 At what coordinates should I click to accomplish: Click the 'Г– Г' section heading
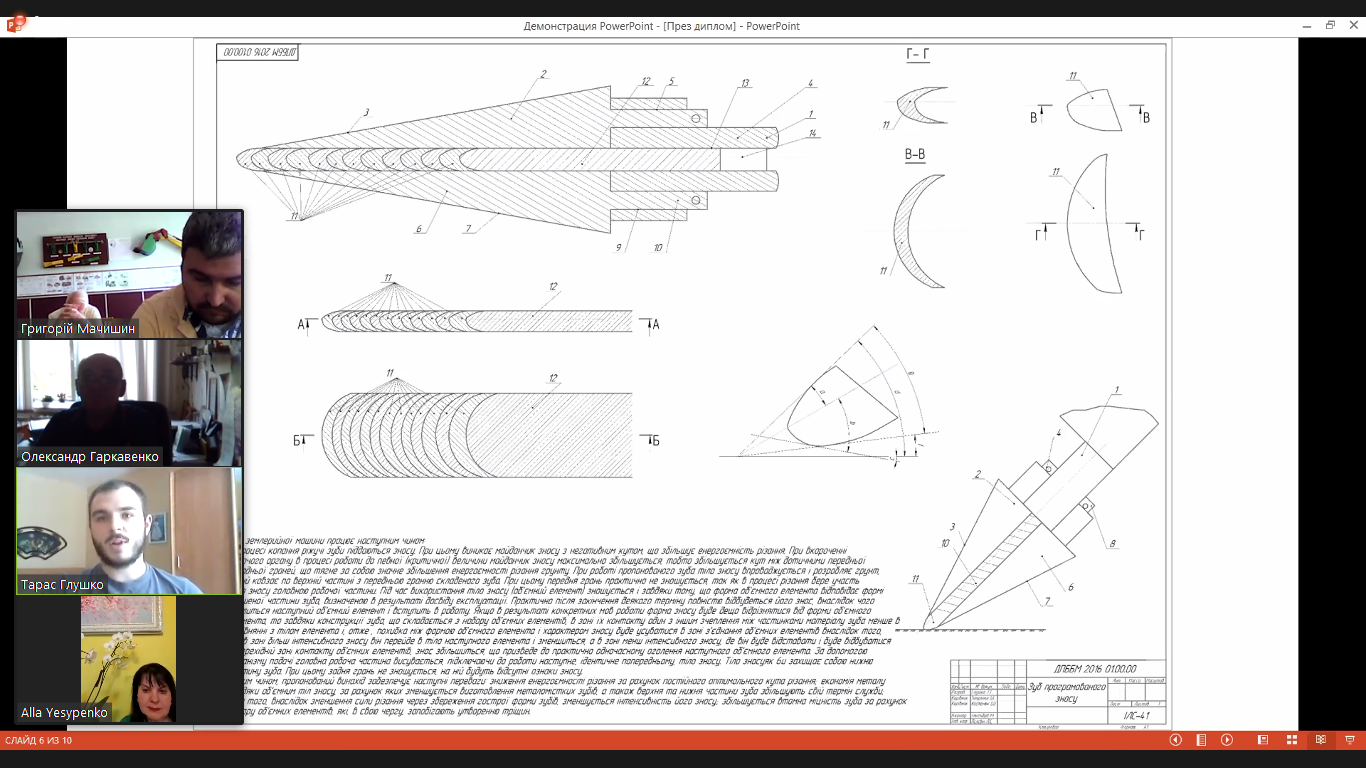917,55
